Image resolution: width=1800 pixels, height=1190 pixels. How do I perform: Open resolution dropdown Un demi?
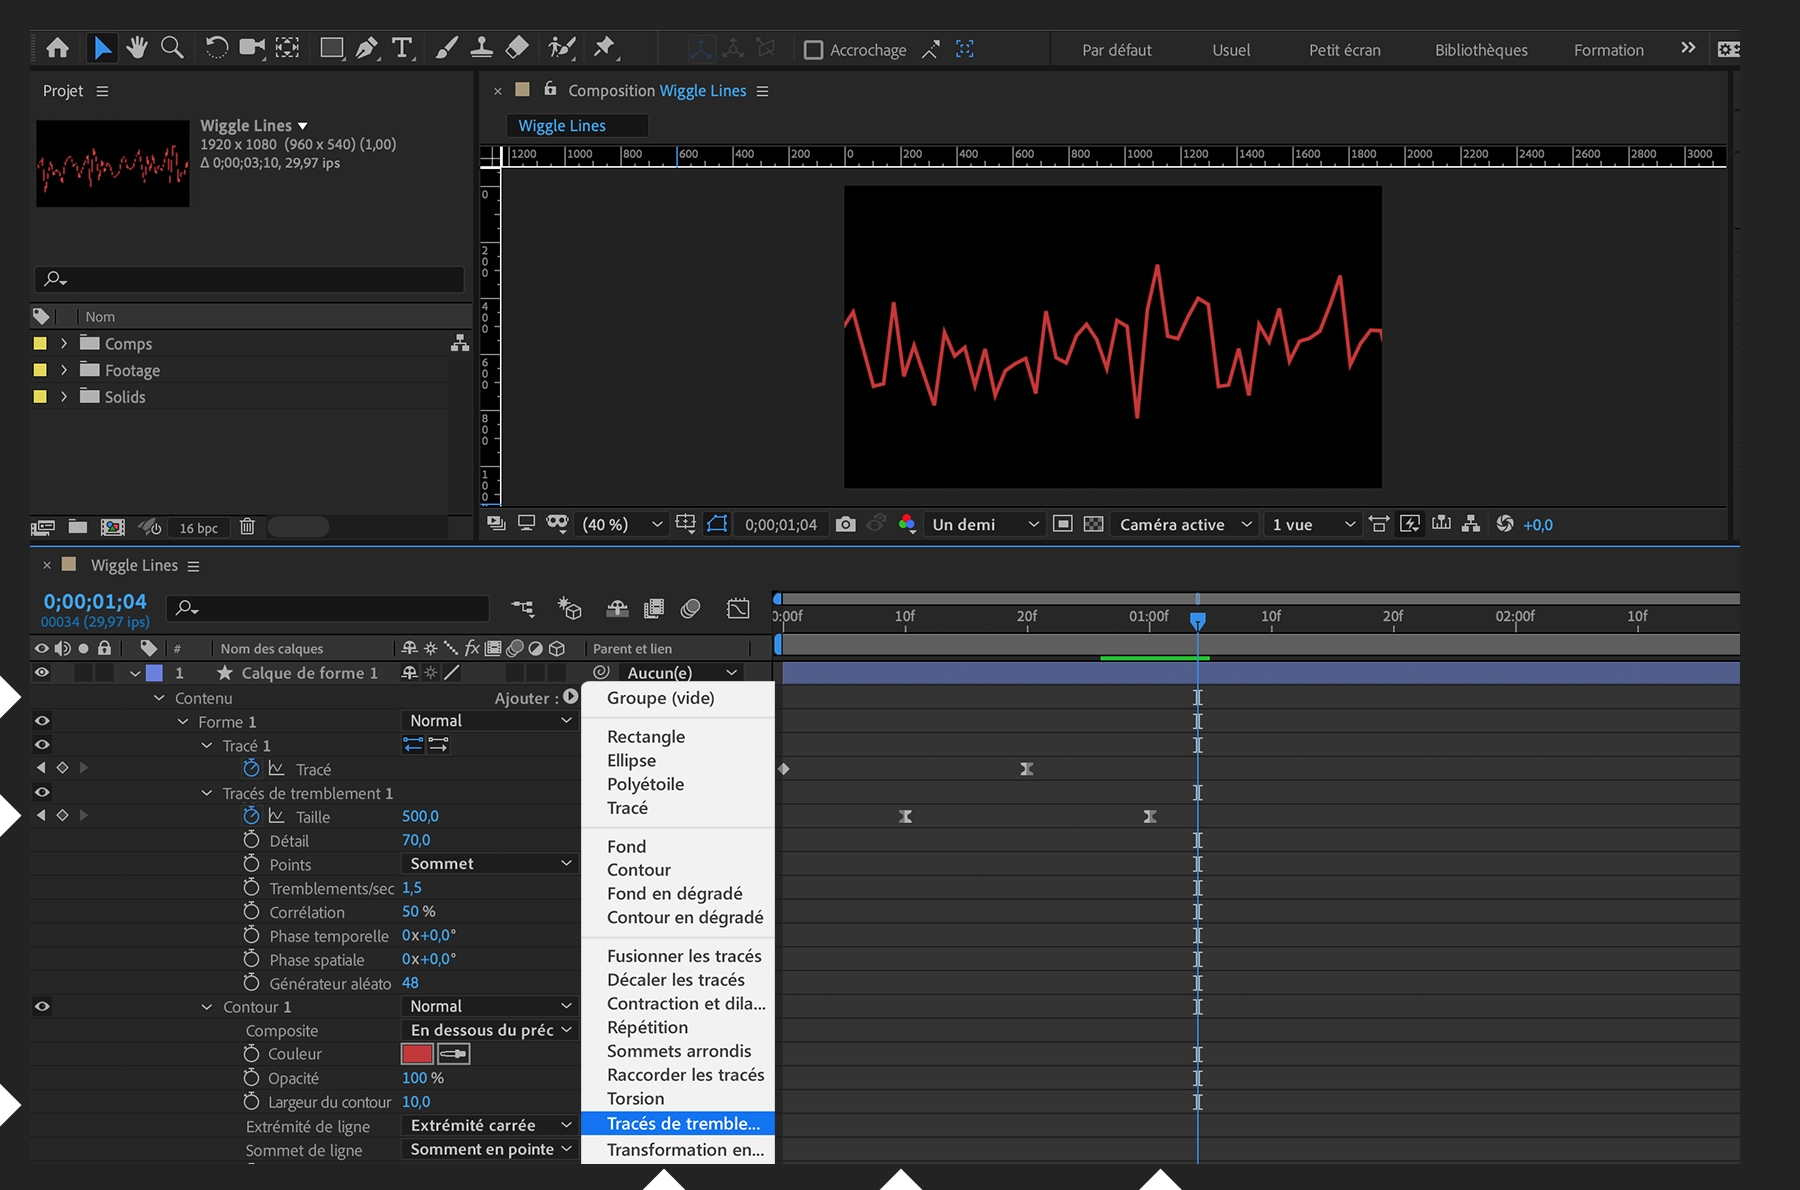pyautogui.click(x=984, y=524)
